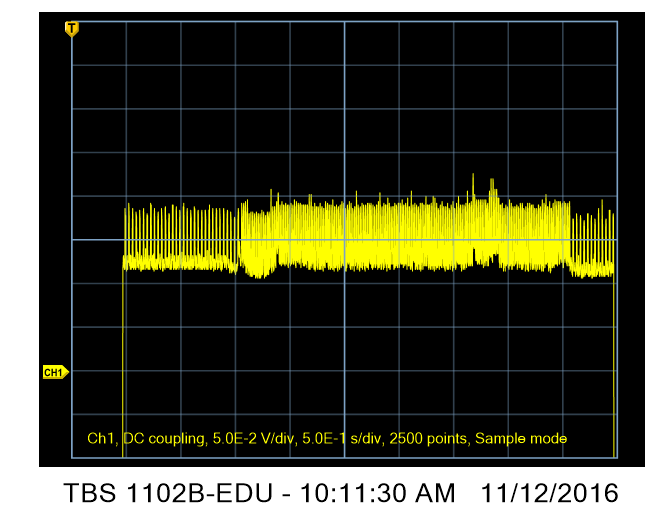The height and width of the screenshot is (519, 666).
Task: Click the '11/12/2016' date text
Action: 549,493
